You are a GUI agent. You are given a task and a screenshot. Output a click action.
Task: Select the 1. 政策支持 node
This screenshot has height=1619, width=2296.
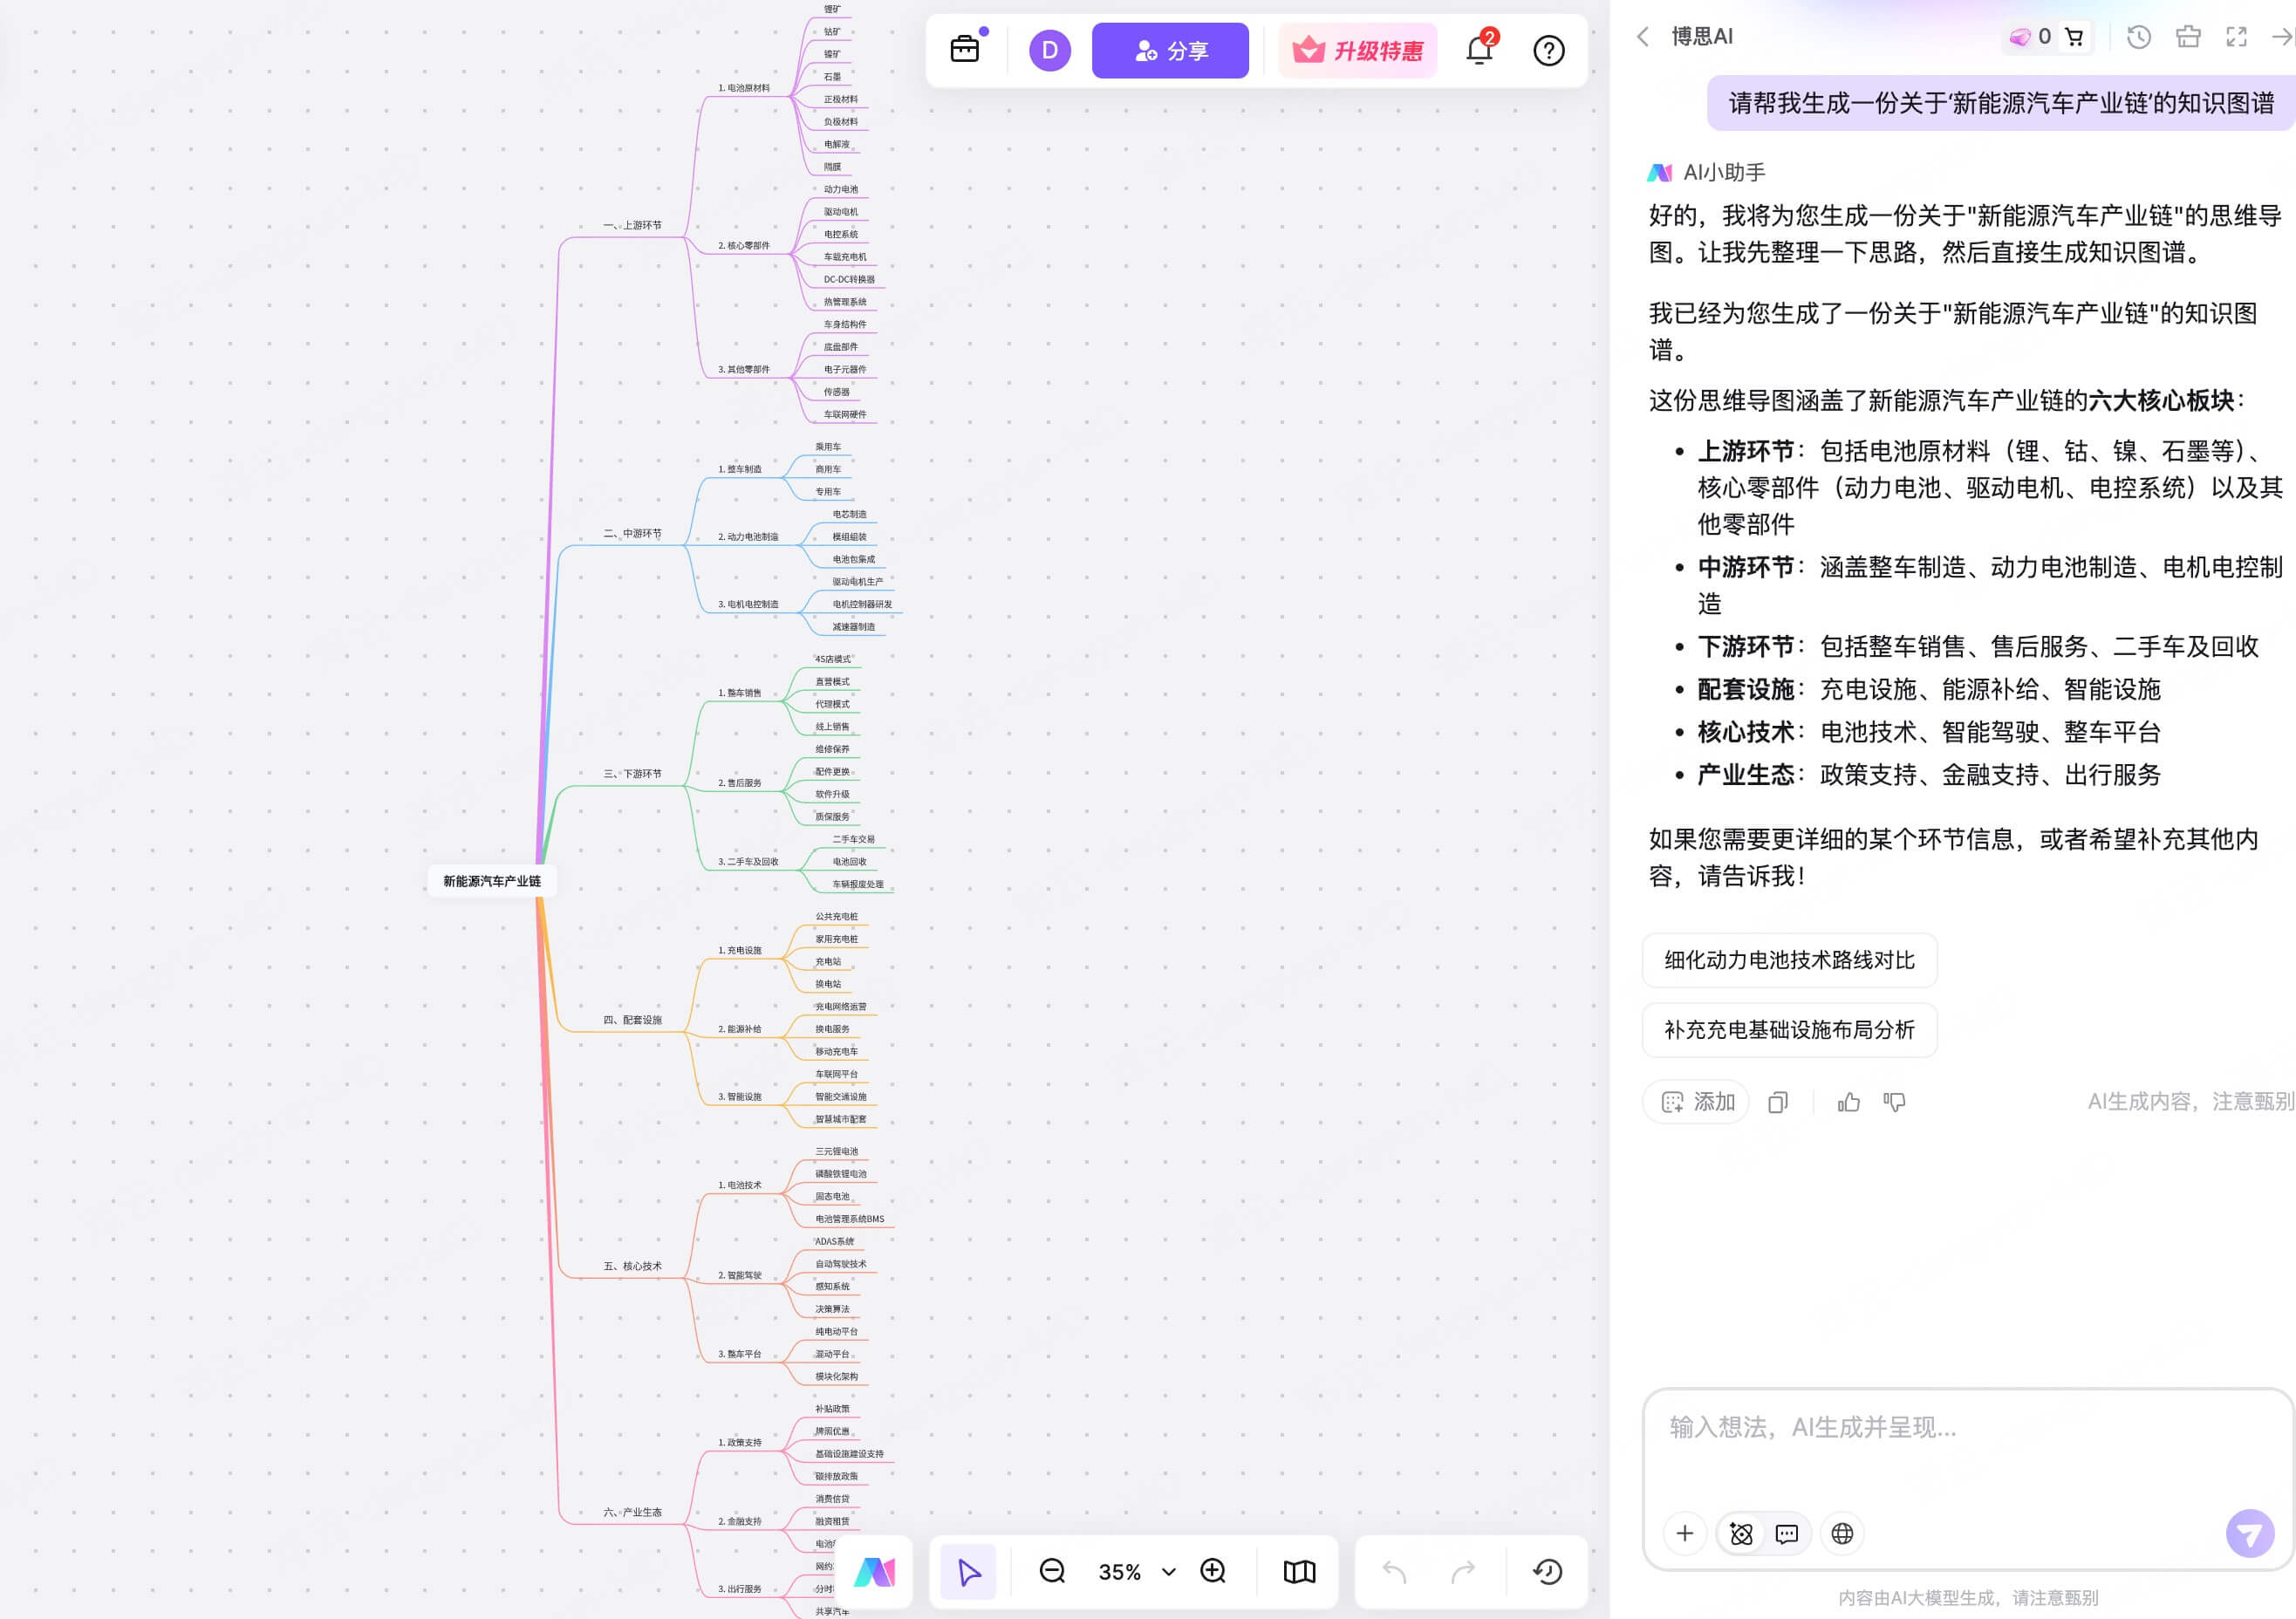point(740,1442)
